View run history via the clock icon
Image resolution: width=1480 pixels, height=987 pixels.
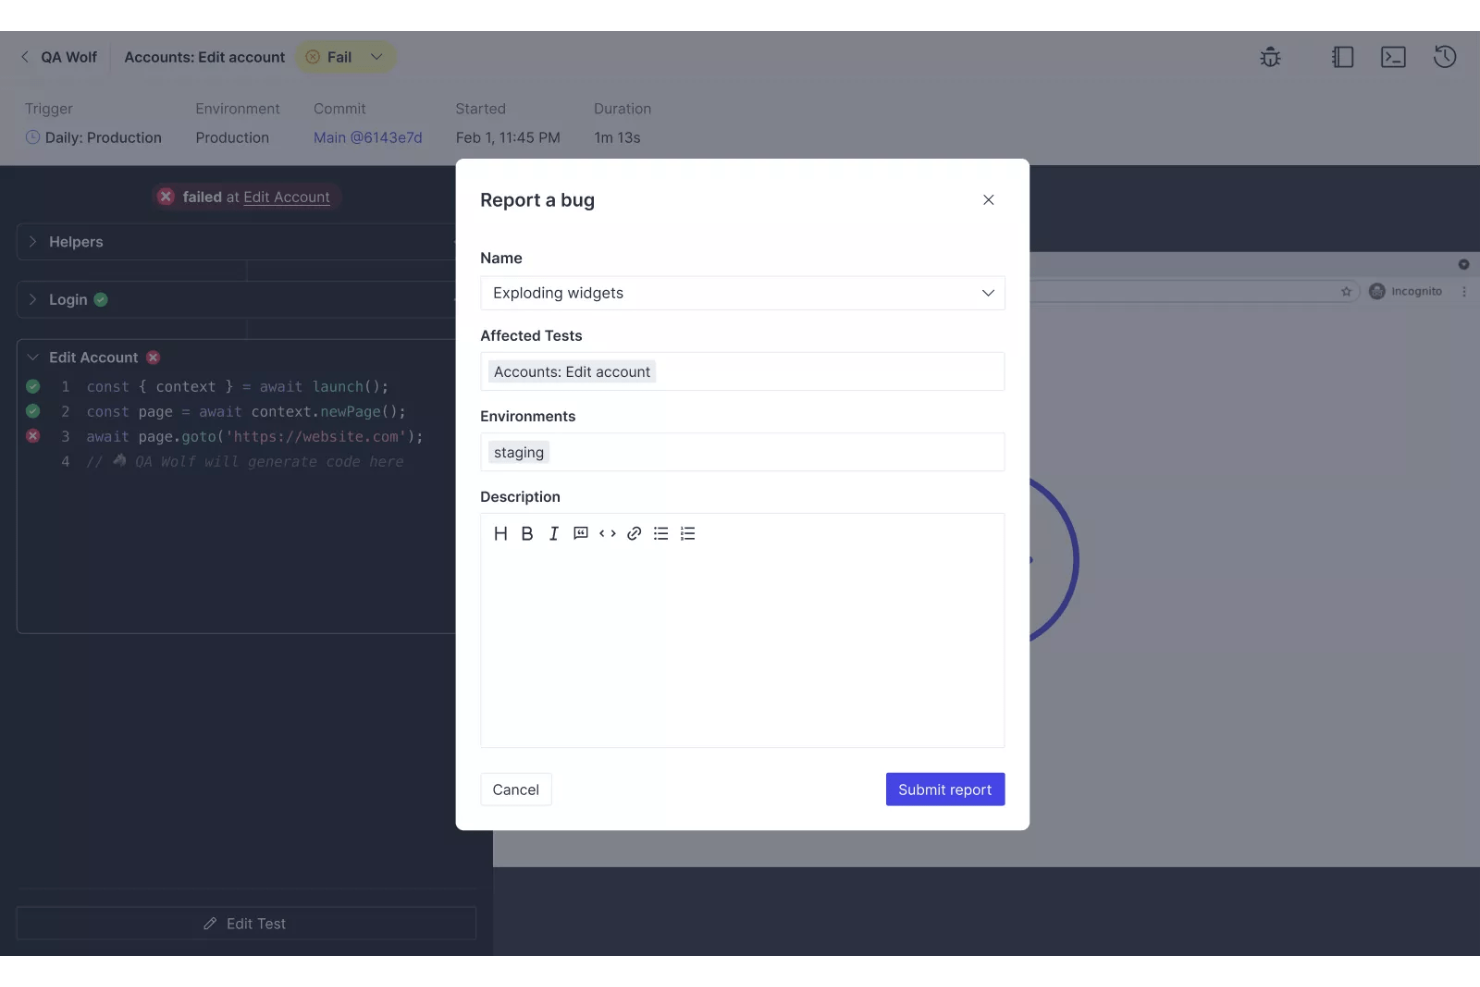pos(1444,57)
